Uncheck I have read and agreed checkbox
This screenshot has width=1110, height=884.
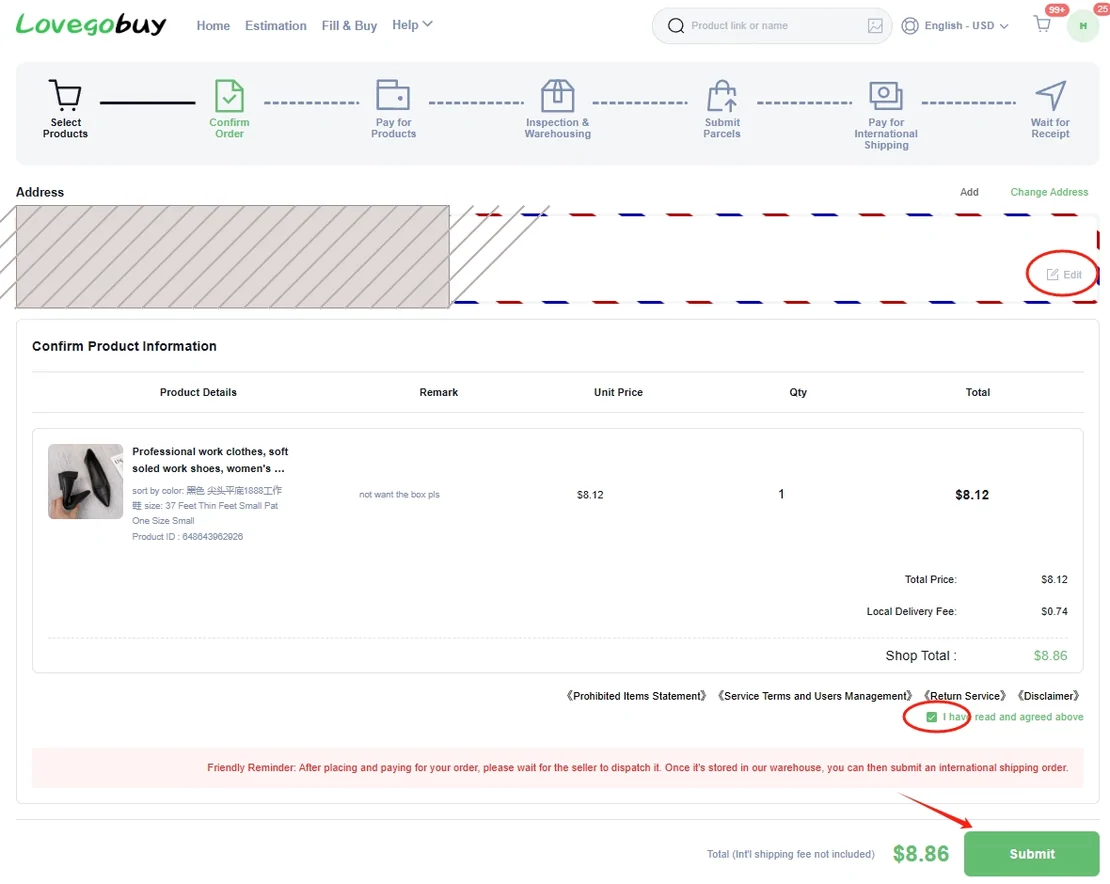tap(932, 717)
